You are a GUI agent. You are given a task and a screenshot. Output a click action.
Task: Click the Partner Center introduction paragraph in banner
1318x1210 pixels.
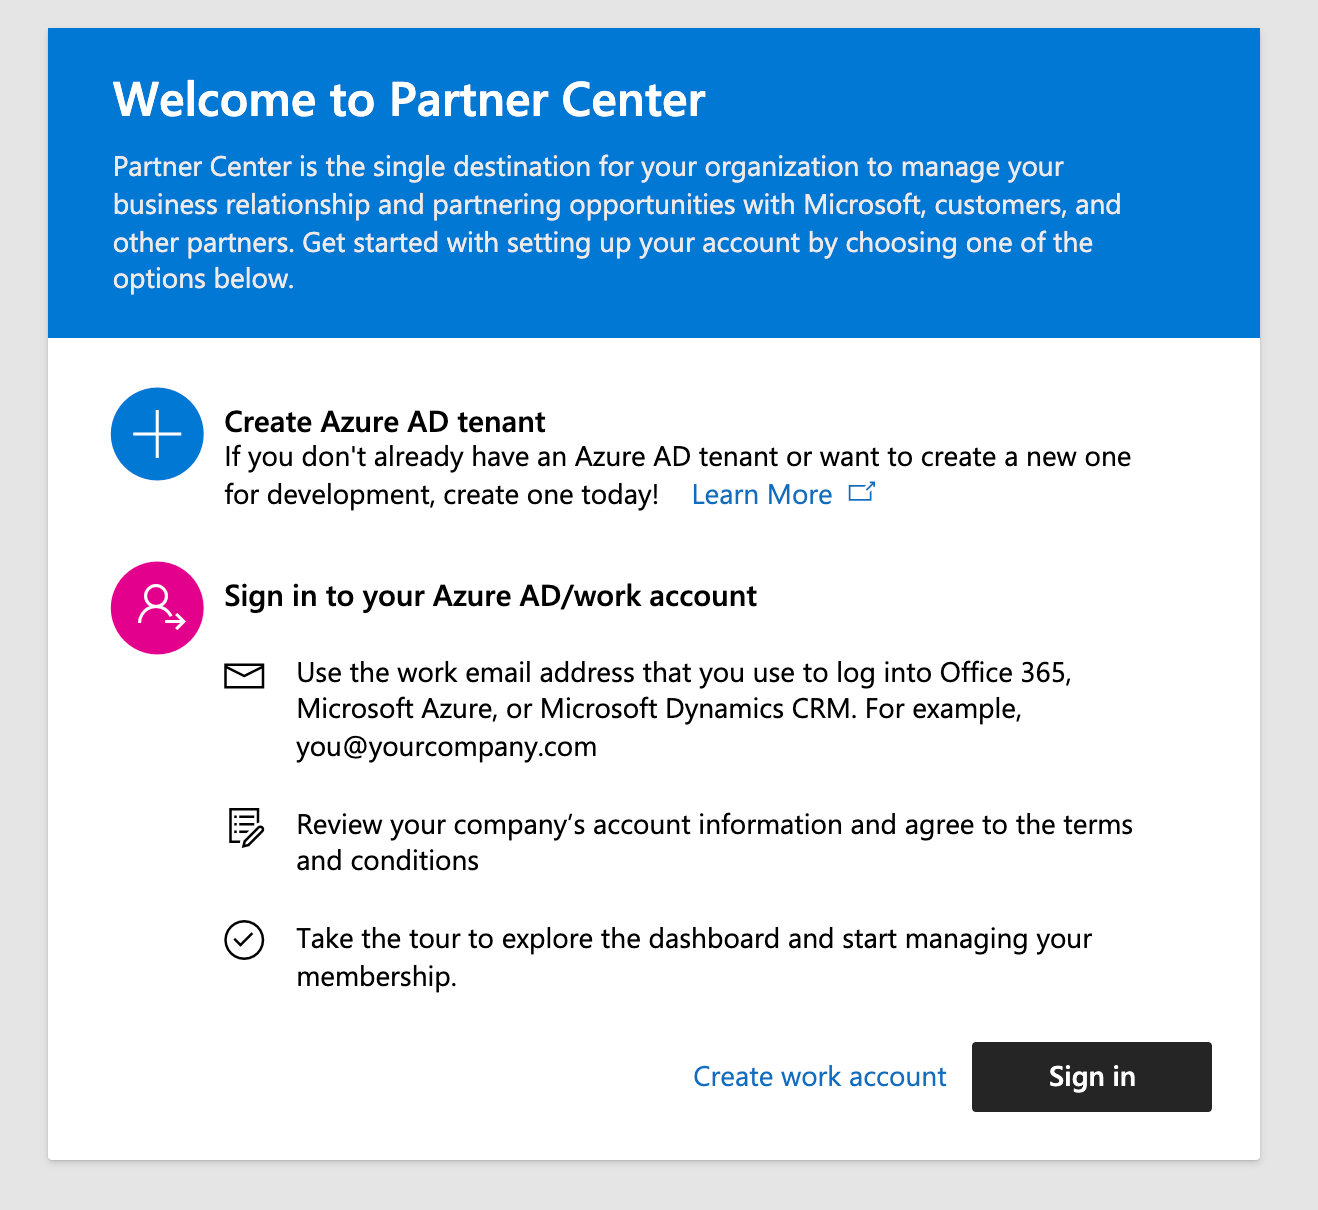[616, 222]
